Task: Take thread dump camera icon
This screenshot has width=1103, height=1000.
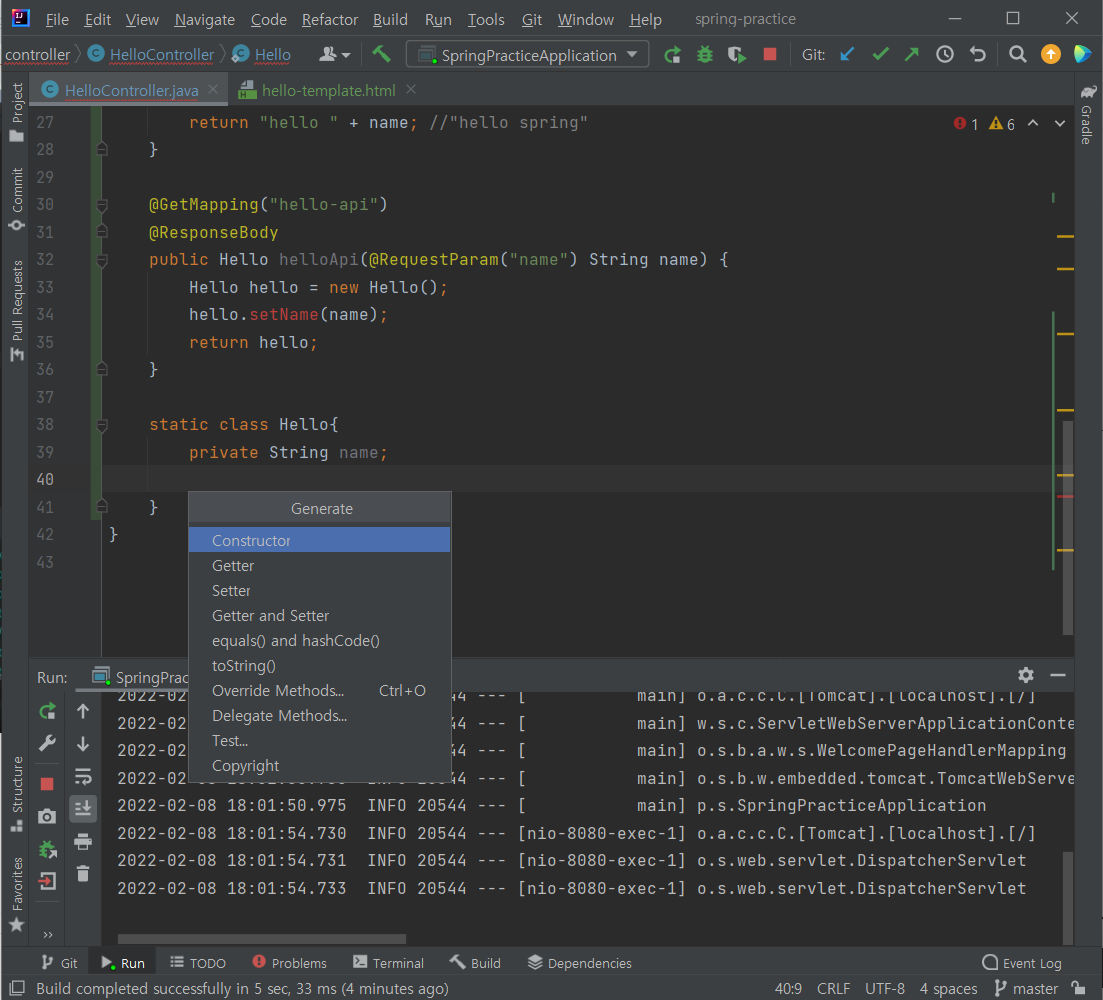Action: click(47, 816)
